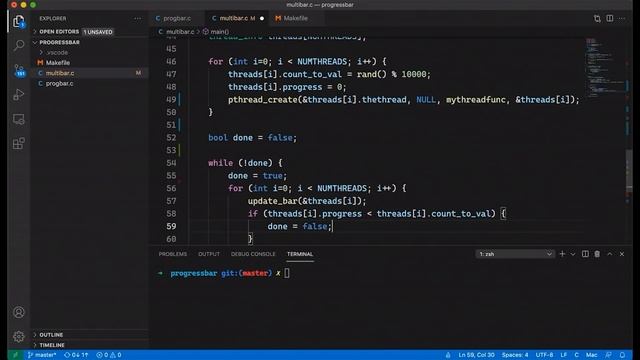Open the Source Control view

(19, 70)
